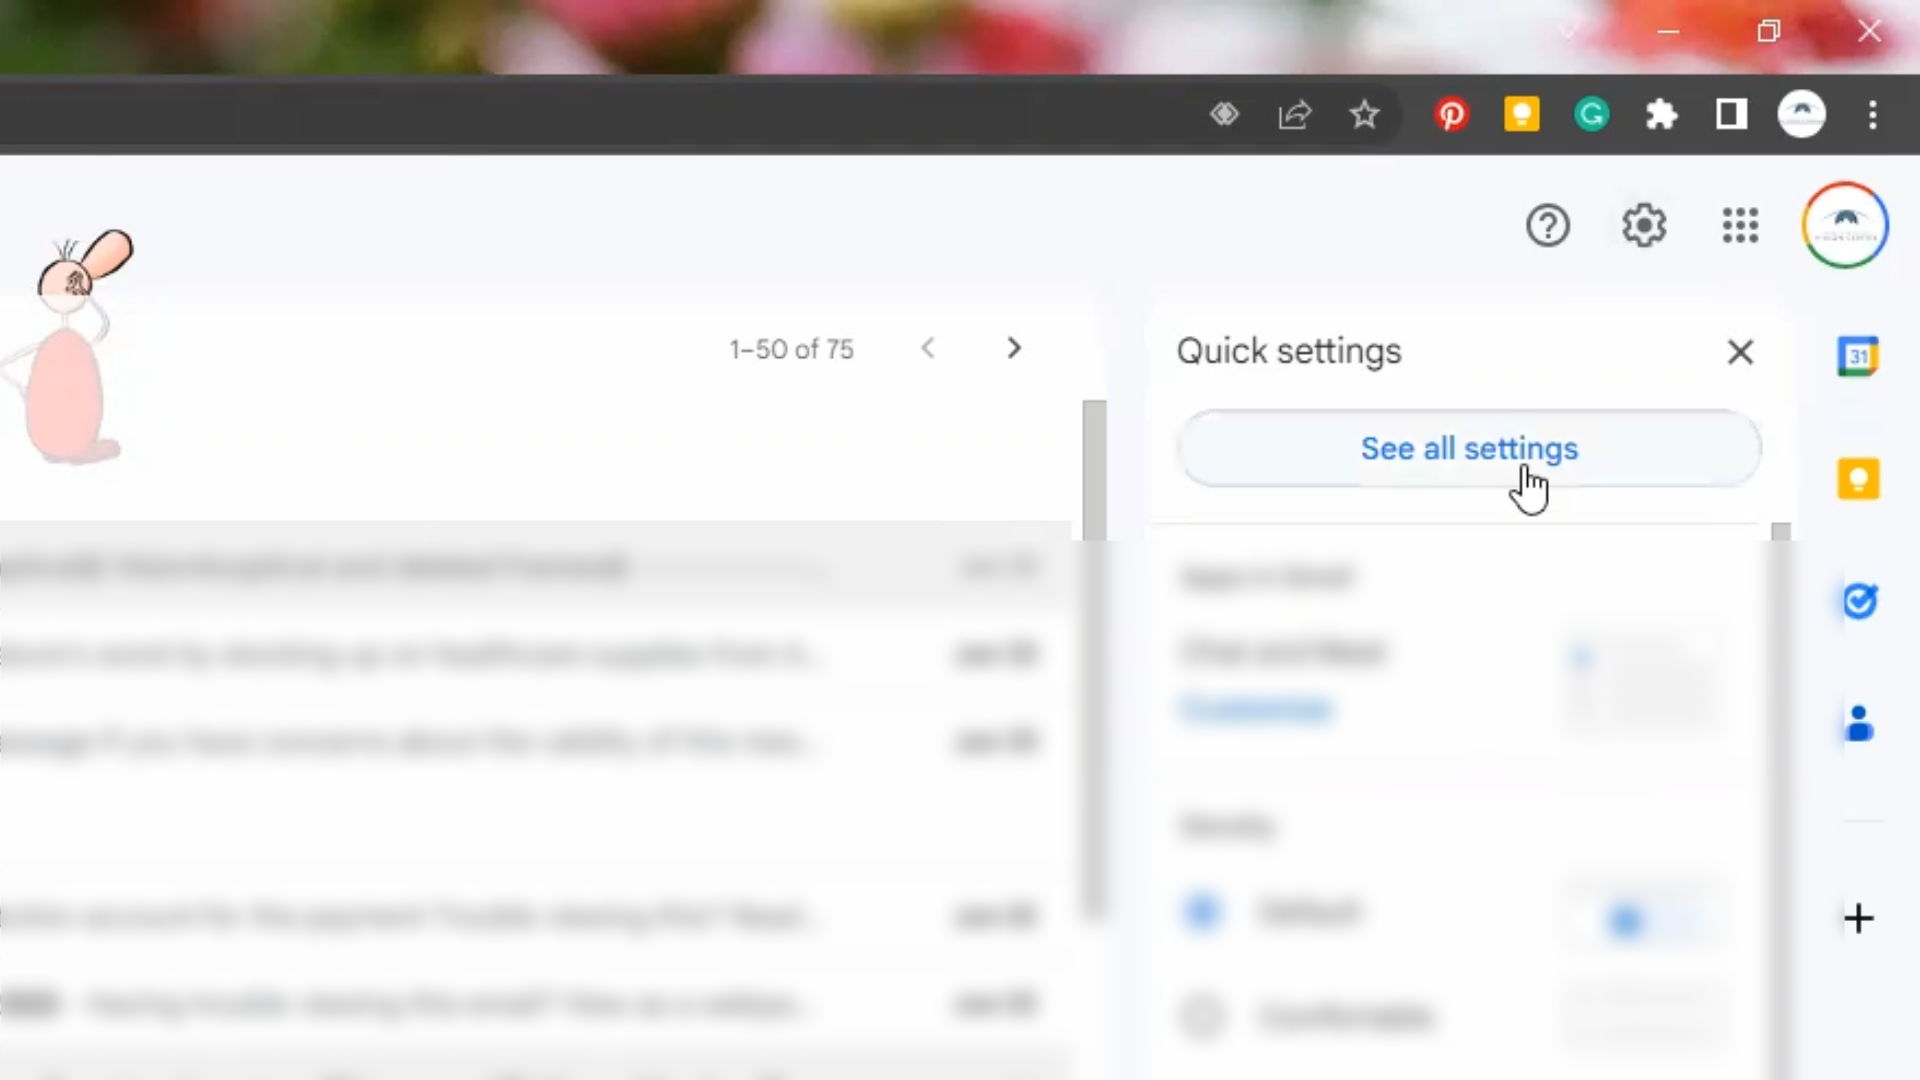The image size is (1920, 1080).
Task: Go to next page of emails
Action: click(x=1014, y=348)
